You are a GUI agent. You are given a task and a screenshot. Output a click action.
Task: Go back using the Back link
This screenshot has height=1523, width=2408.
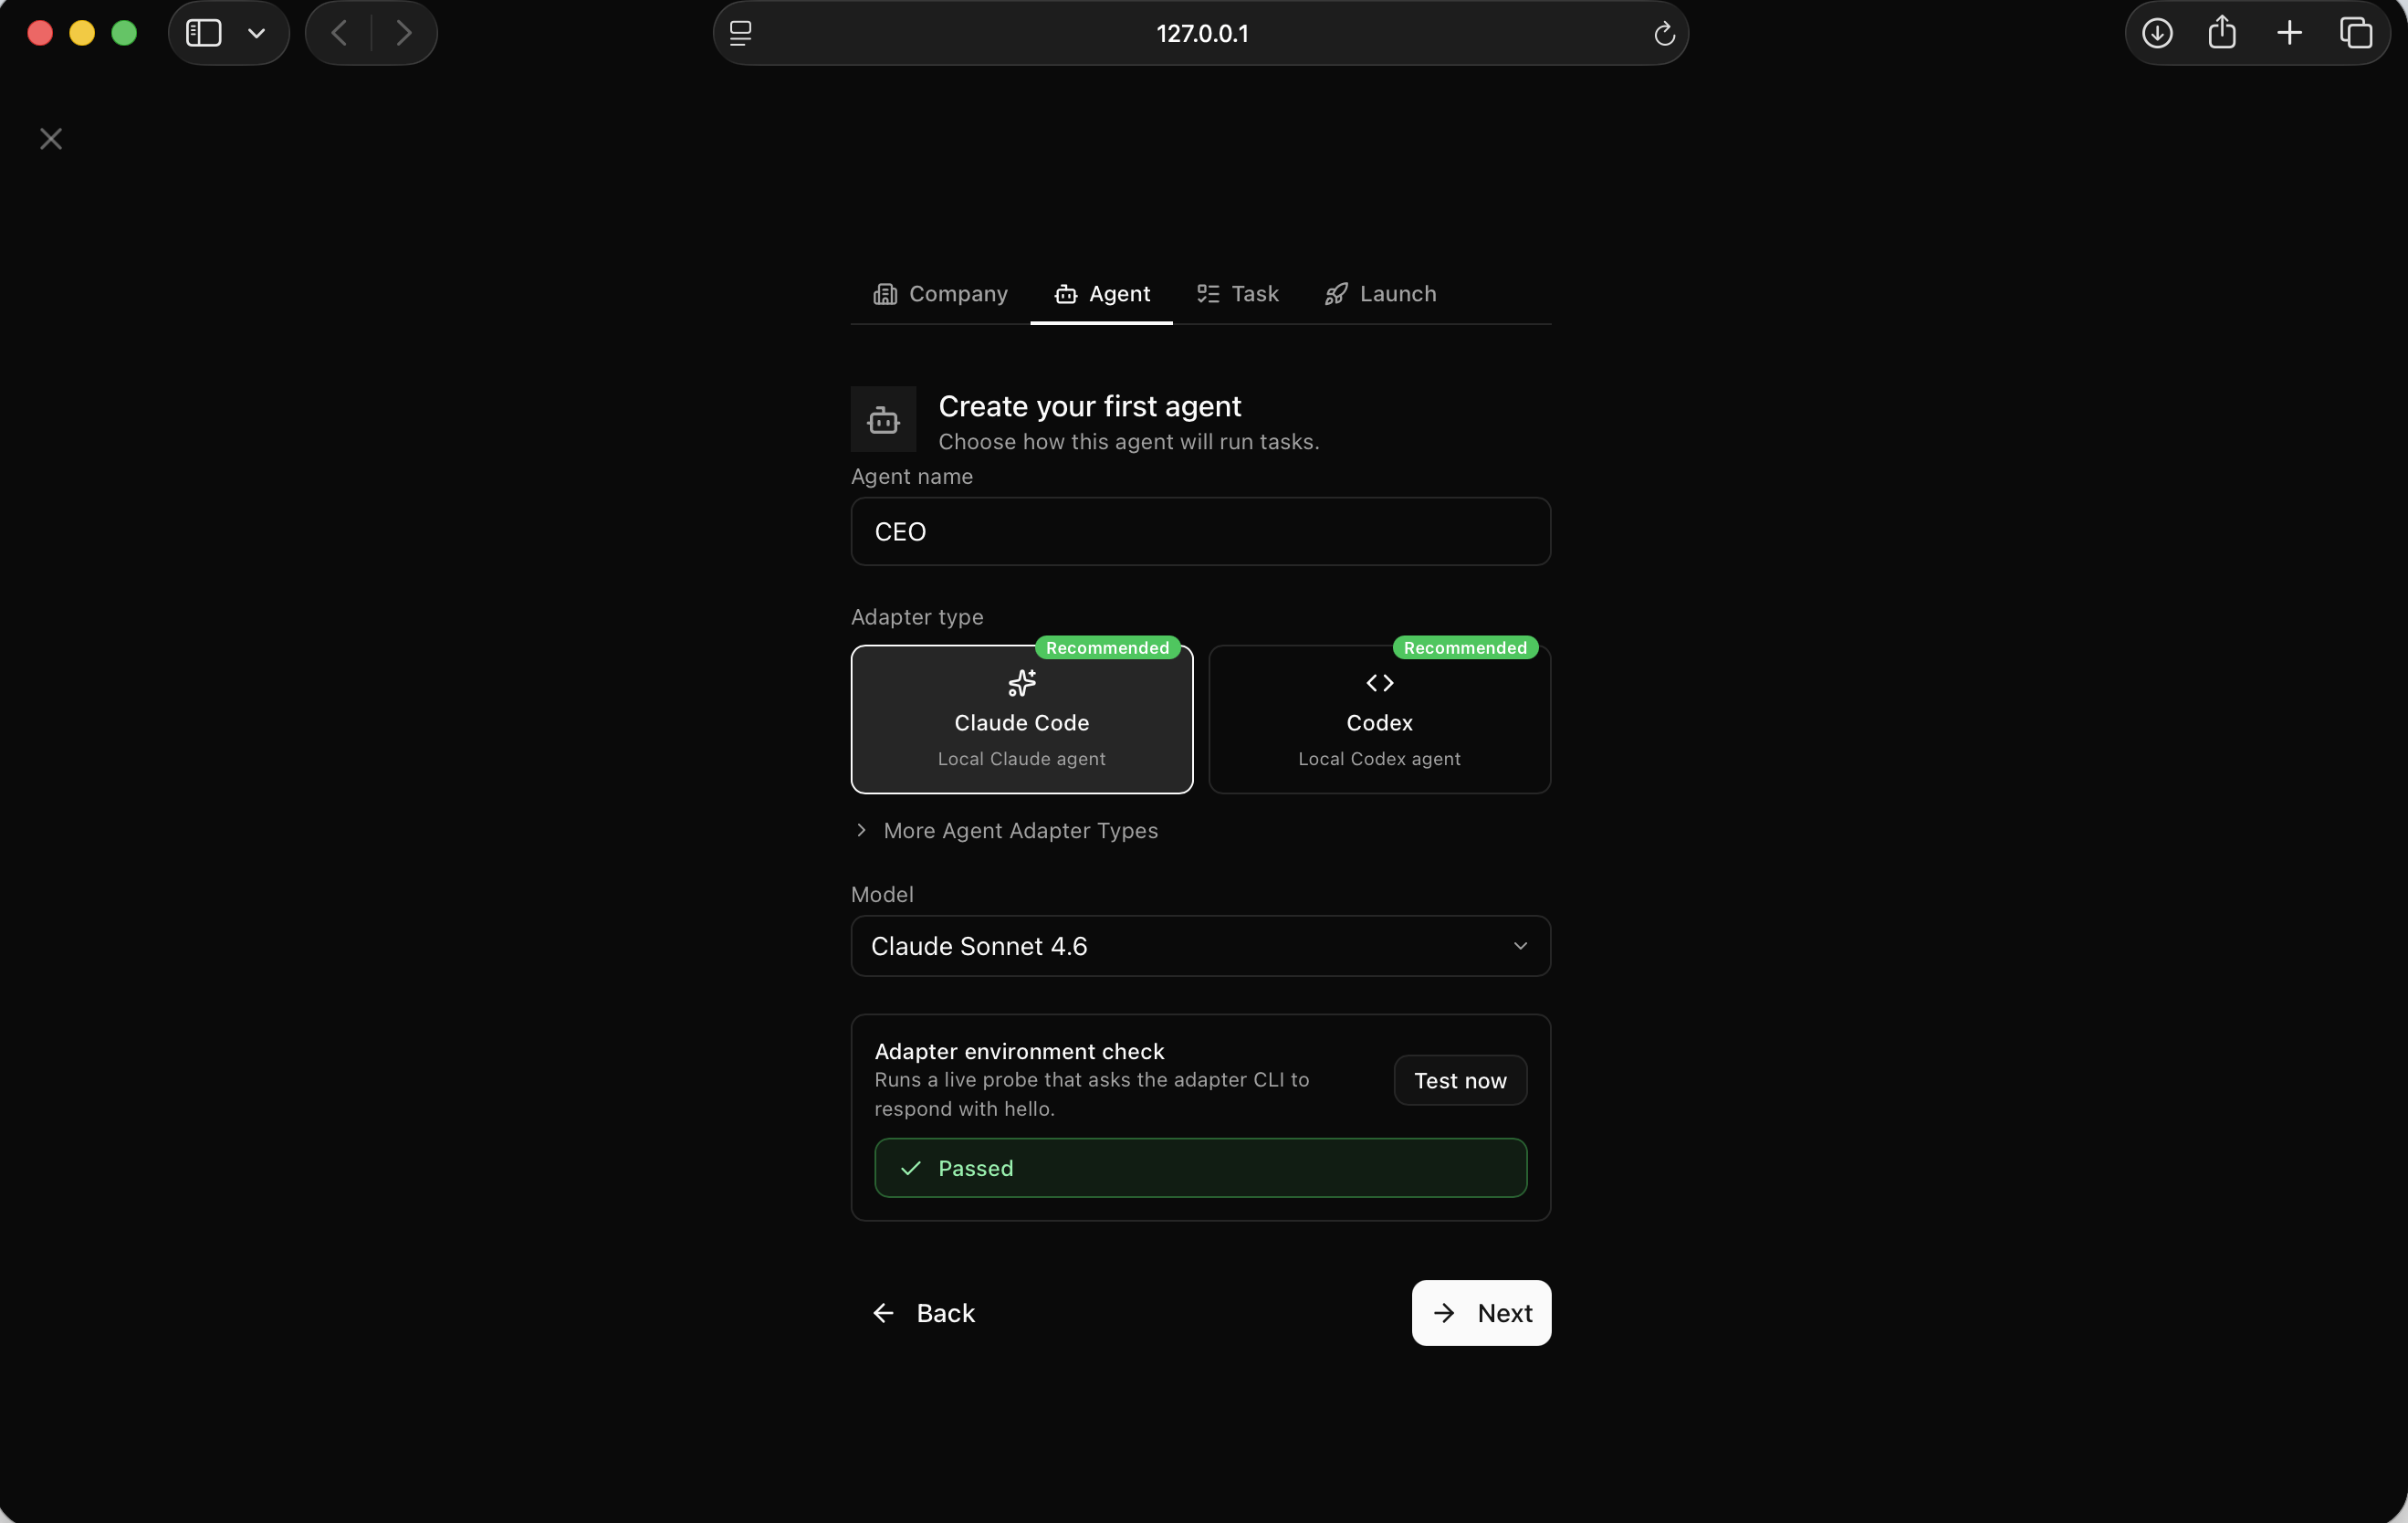click(x=923, y=1312)
